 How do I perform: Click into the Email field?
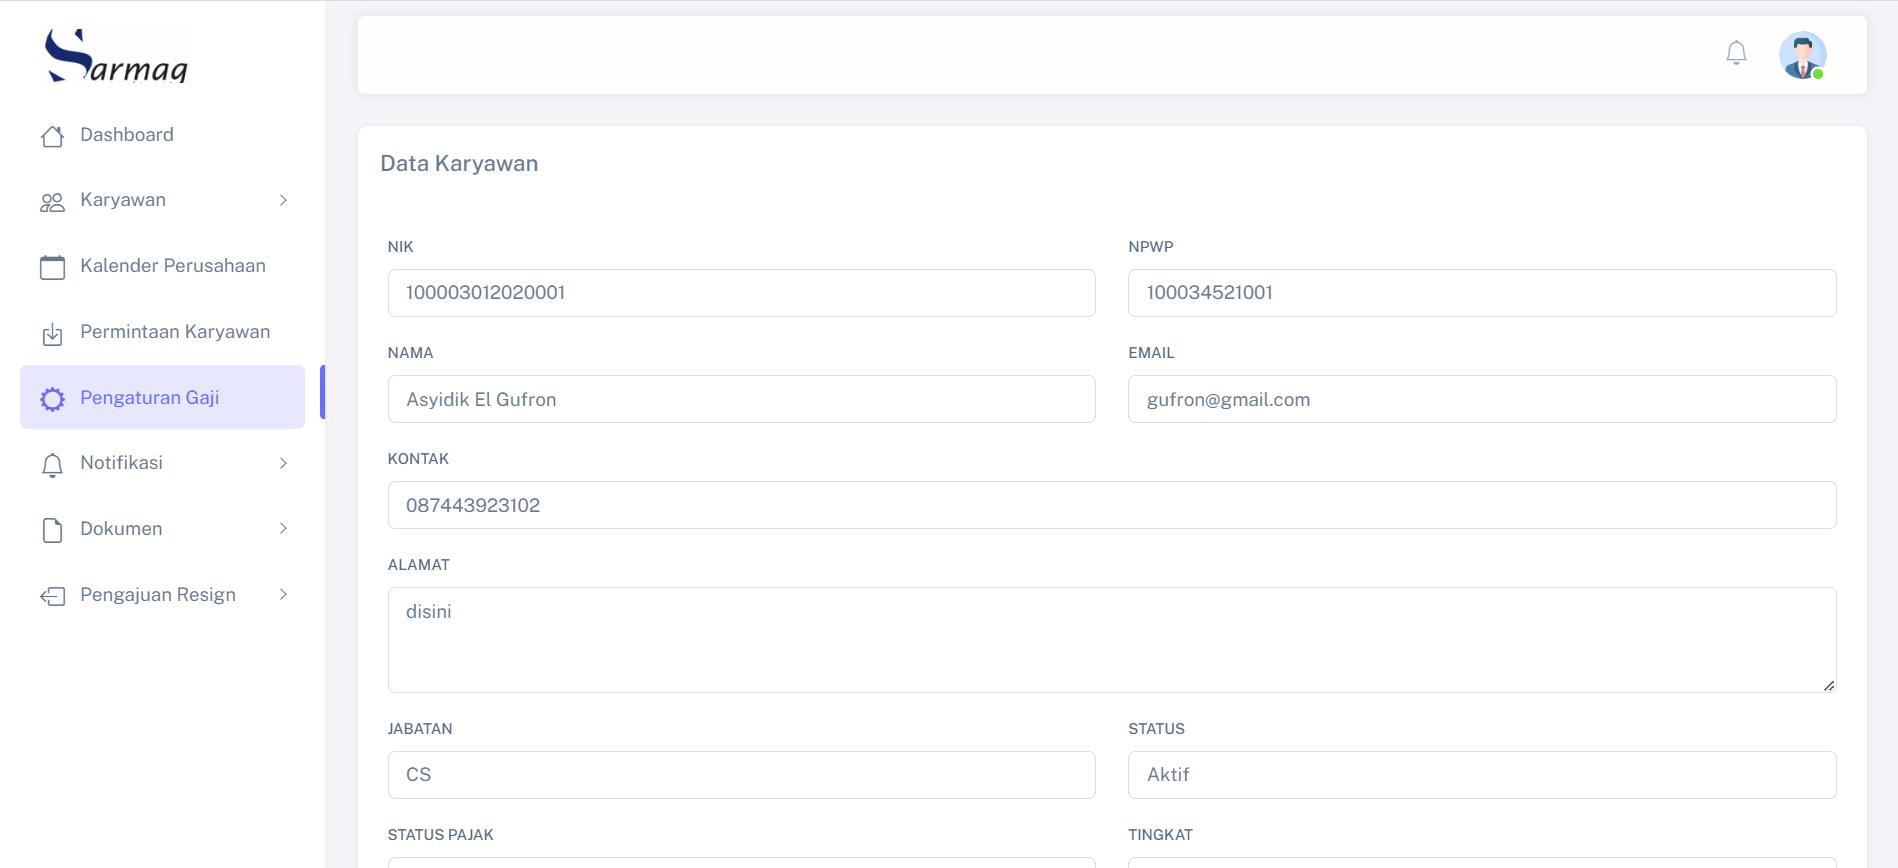point(1482,399)
